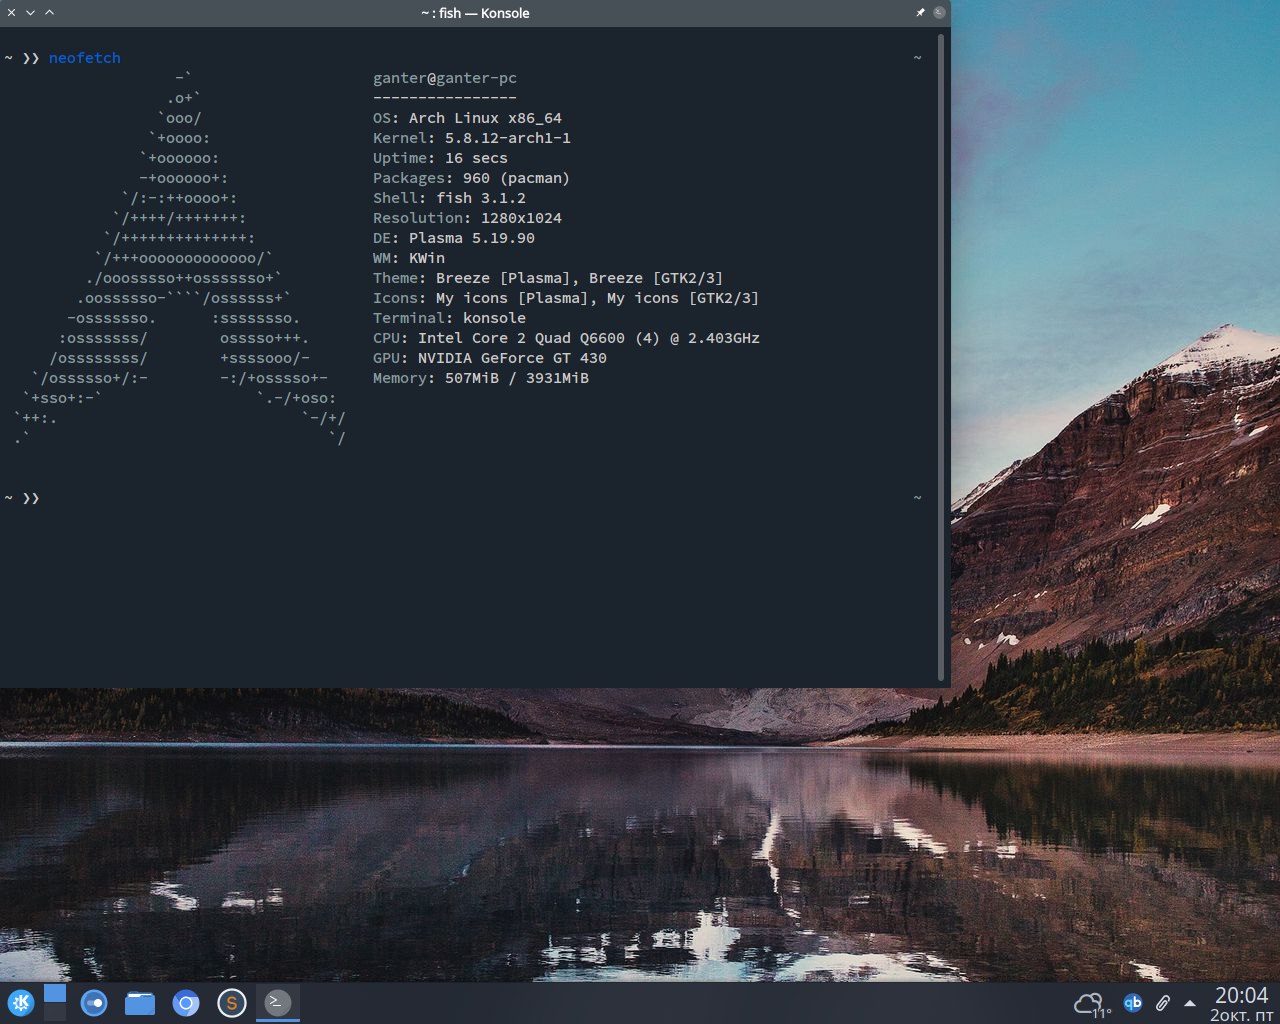
Task: Click the 'OS: Arch Linux x86_64' line
Action: [x=467, y=118]
